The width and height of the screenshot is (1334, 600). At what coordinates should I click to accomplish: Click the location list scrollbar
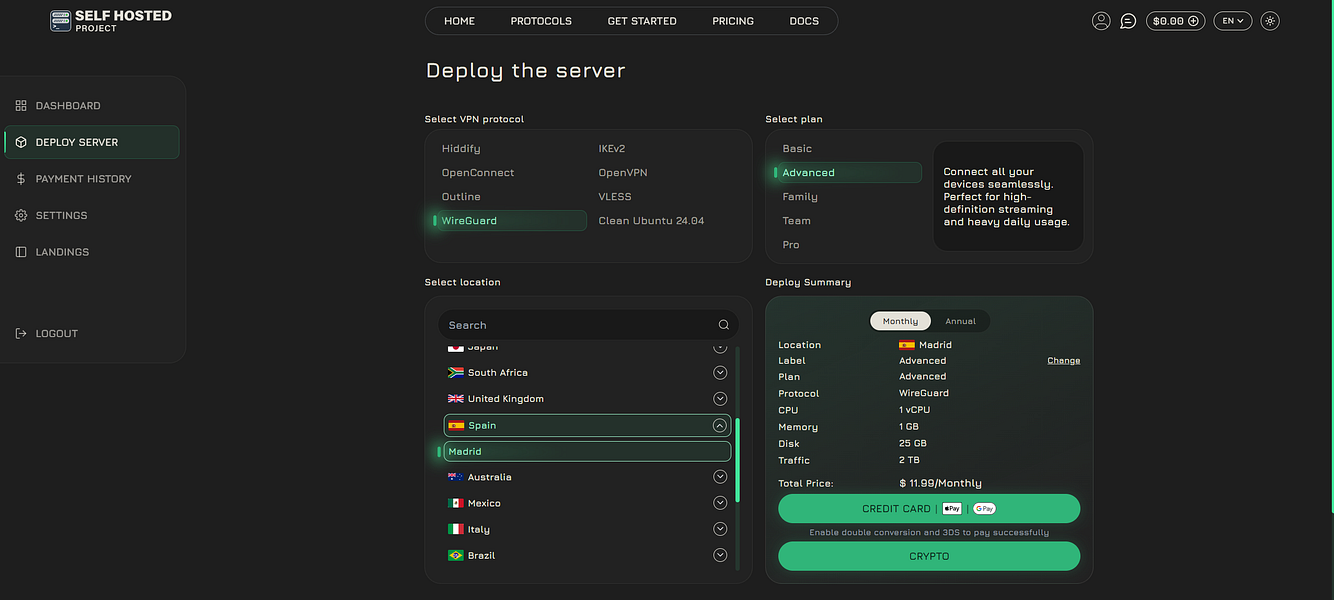coord(738,460)
